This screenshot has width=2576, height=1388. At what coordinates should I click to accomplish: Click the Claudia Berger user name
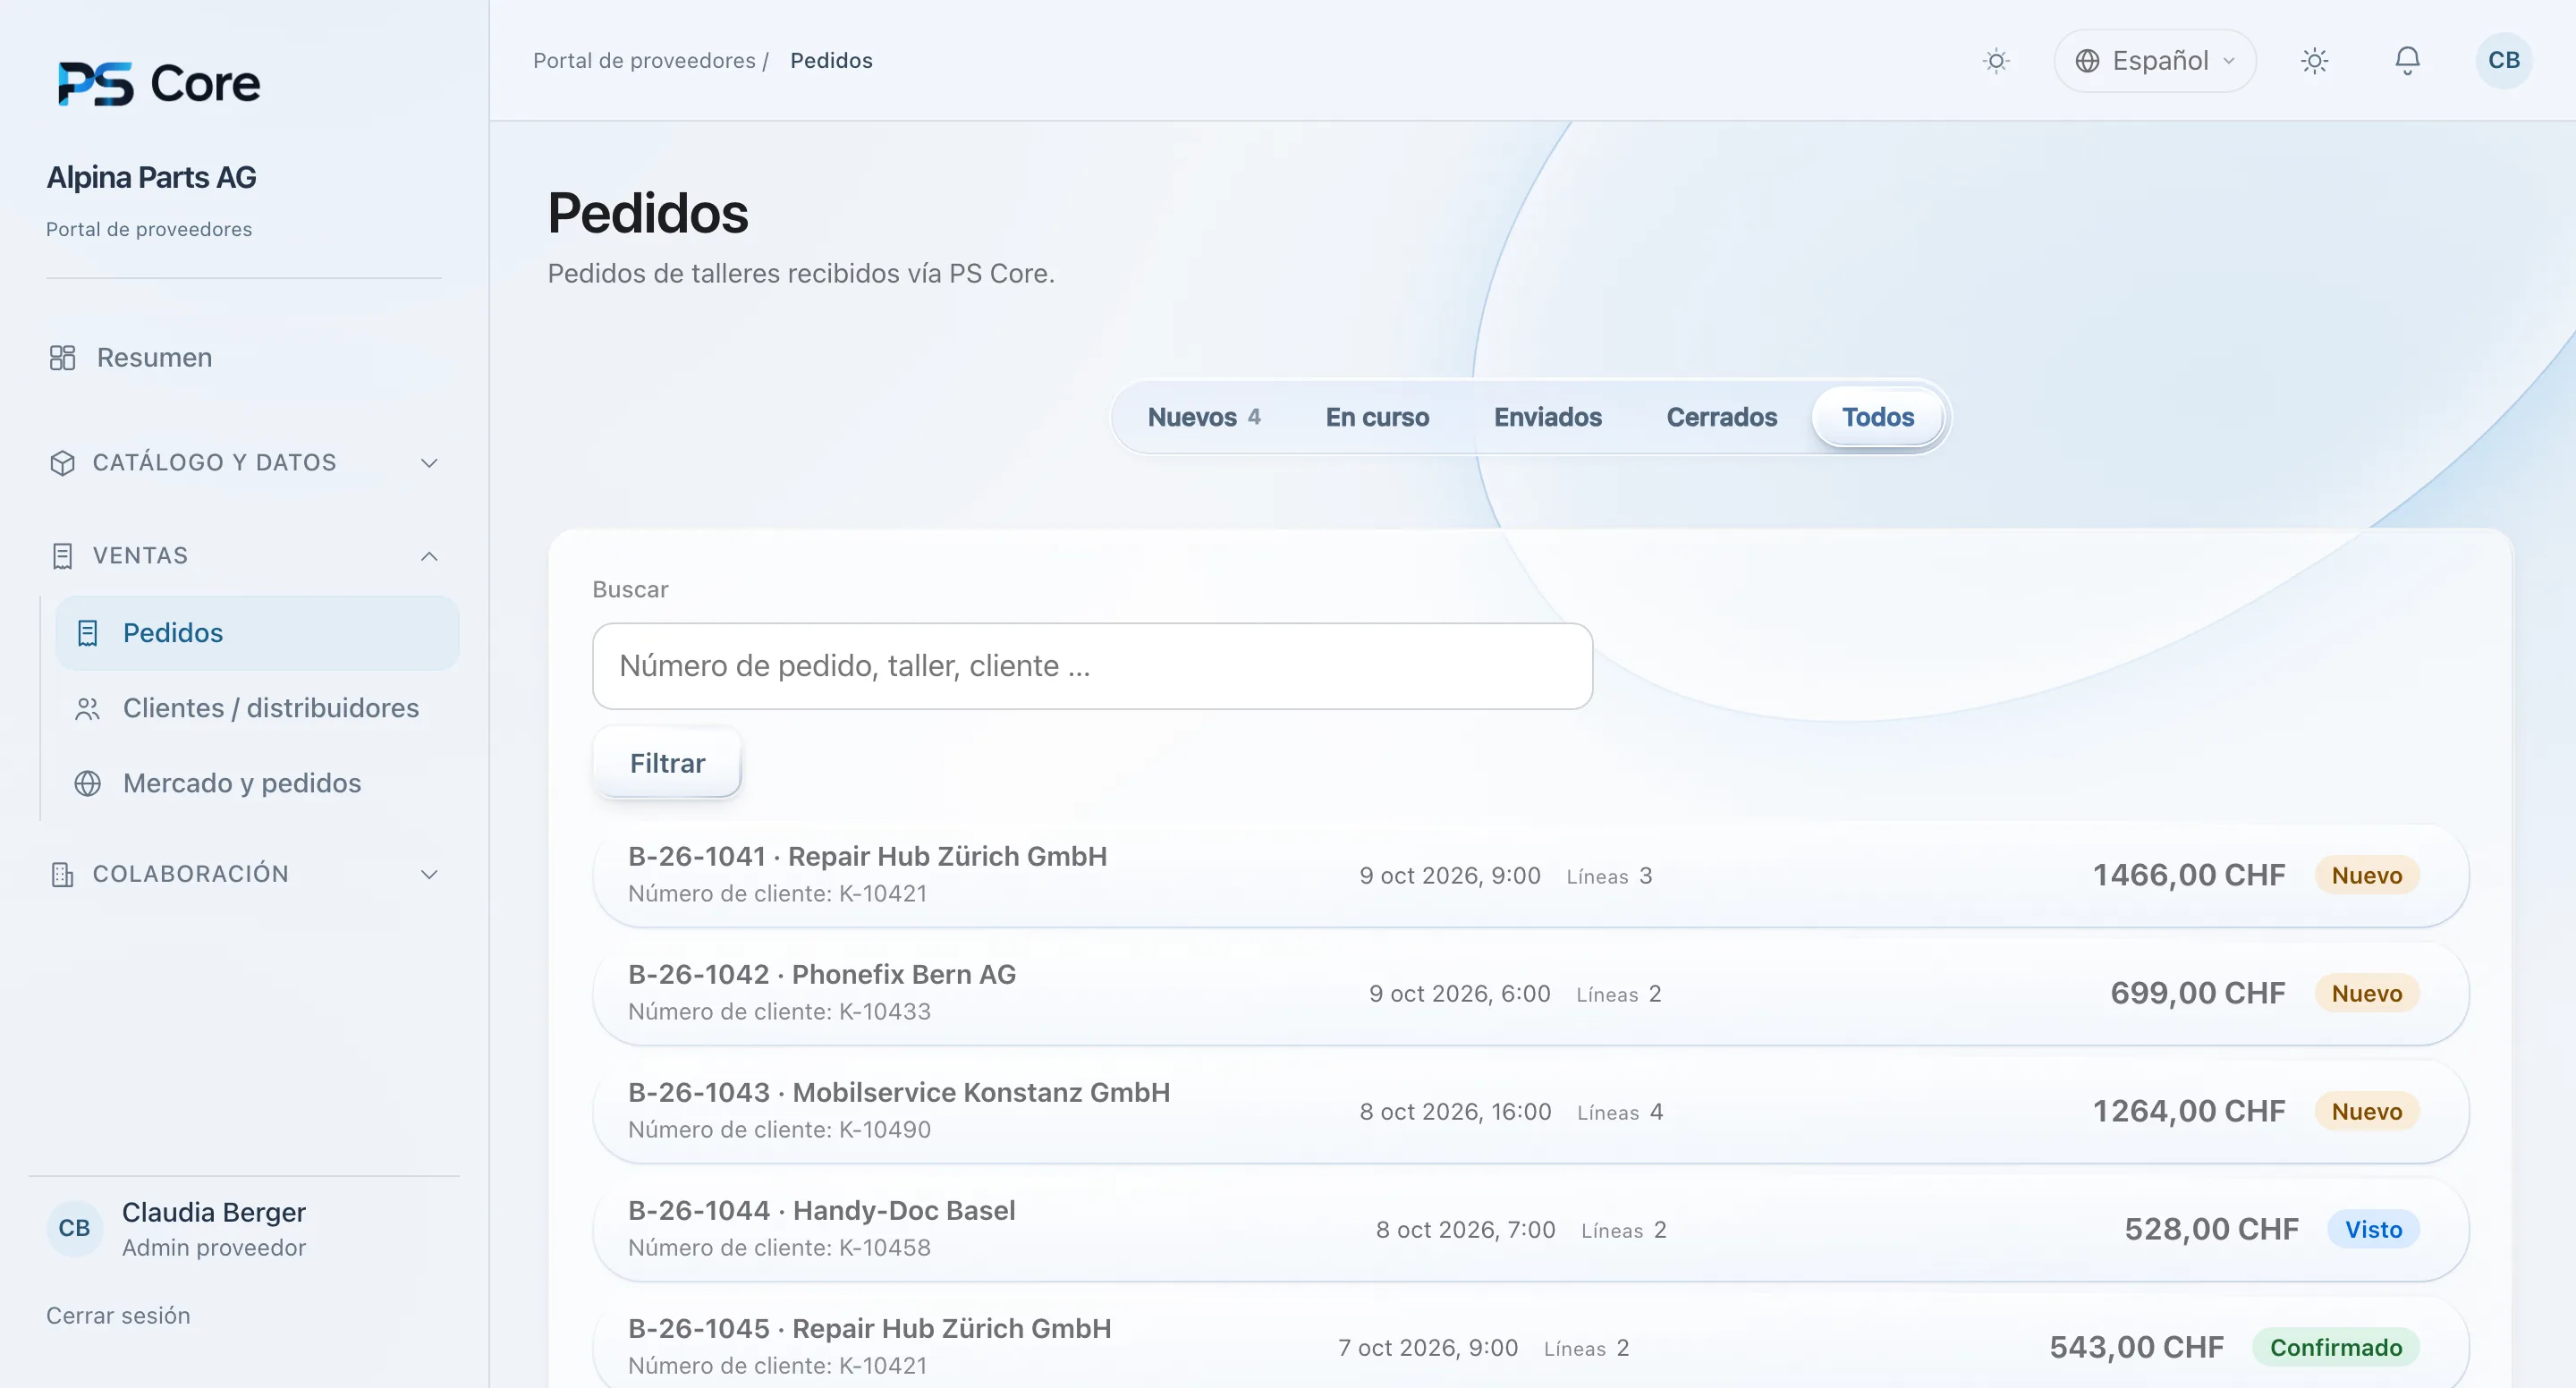pyautogui.click(x=214, y=1213)
